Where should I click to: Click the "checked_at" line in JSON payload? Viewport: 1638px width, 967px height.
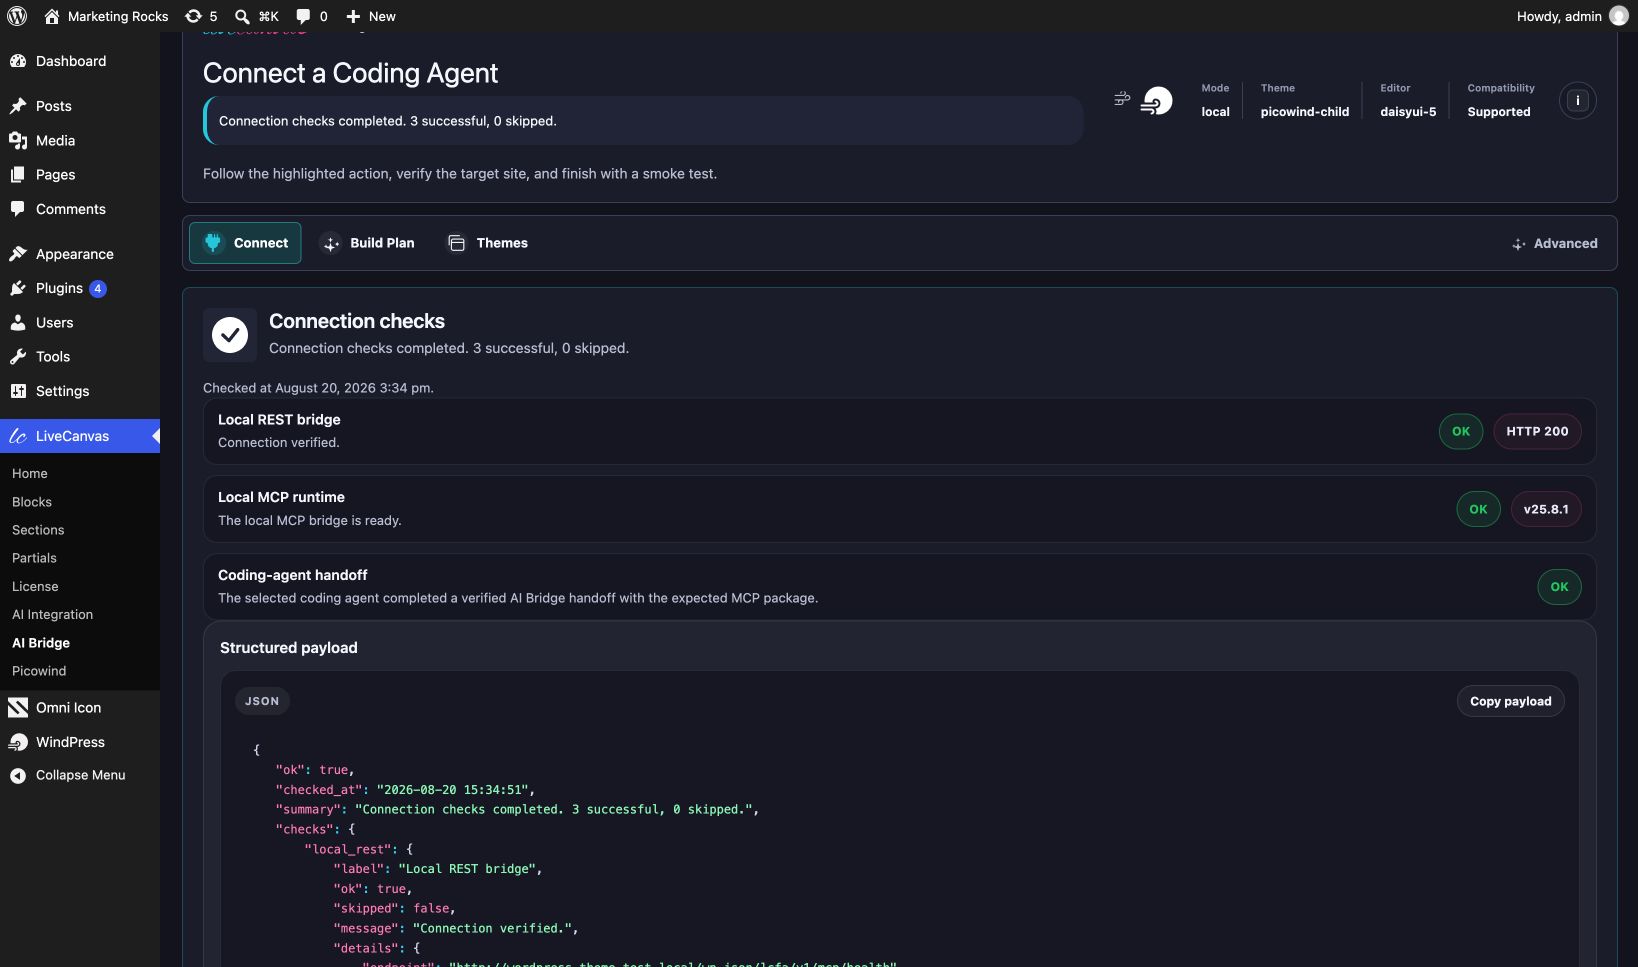[405, 790]
